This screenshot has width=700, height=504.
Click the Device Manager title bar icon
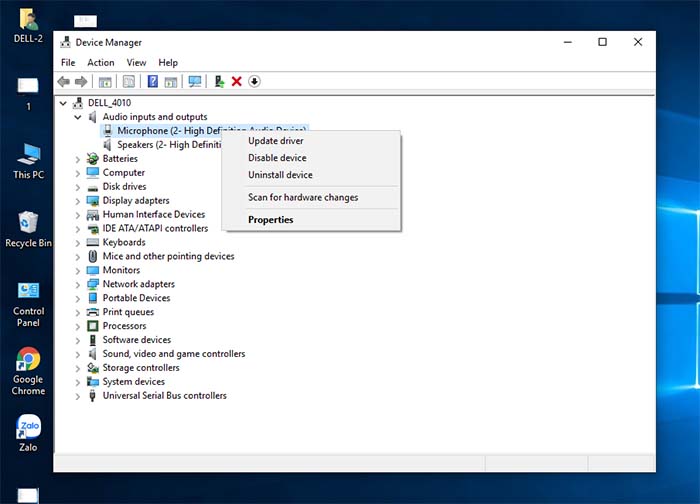[x=65, y=42]
